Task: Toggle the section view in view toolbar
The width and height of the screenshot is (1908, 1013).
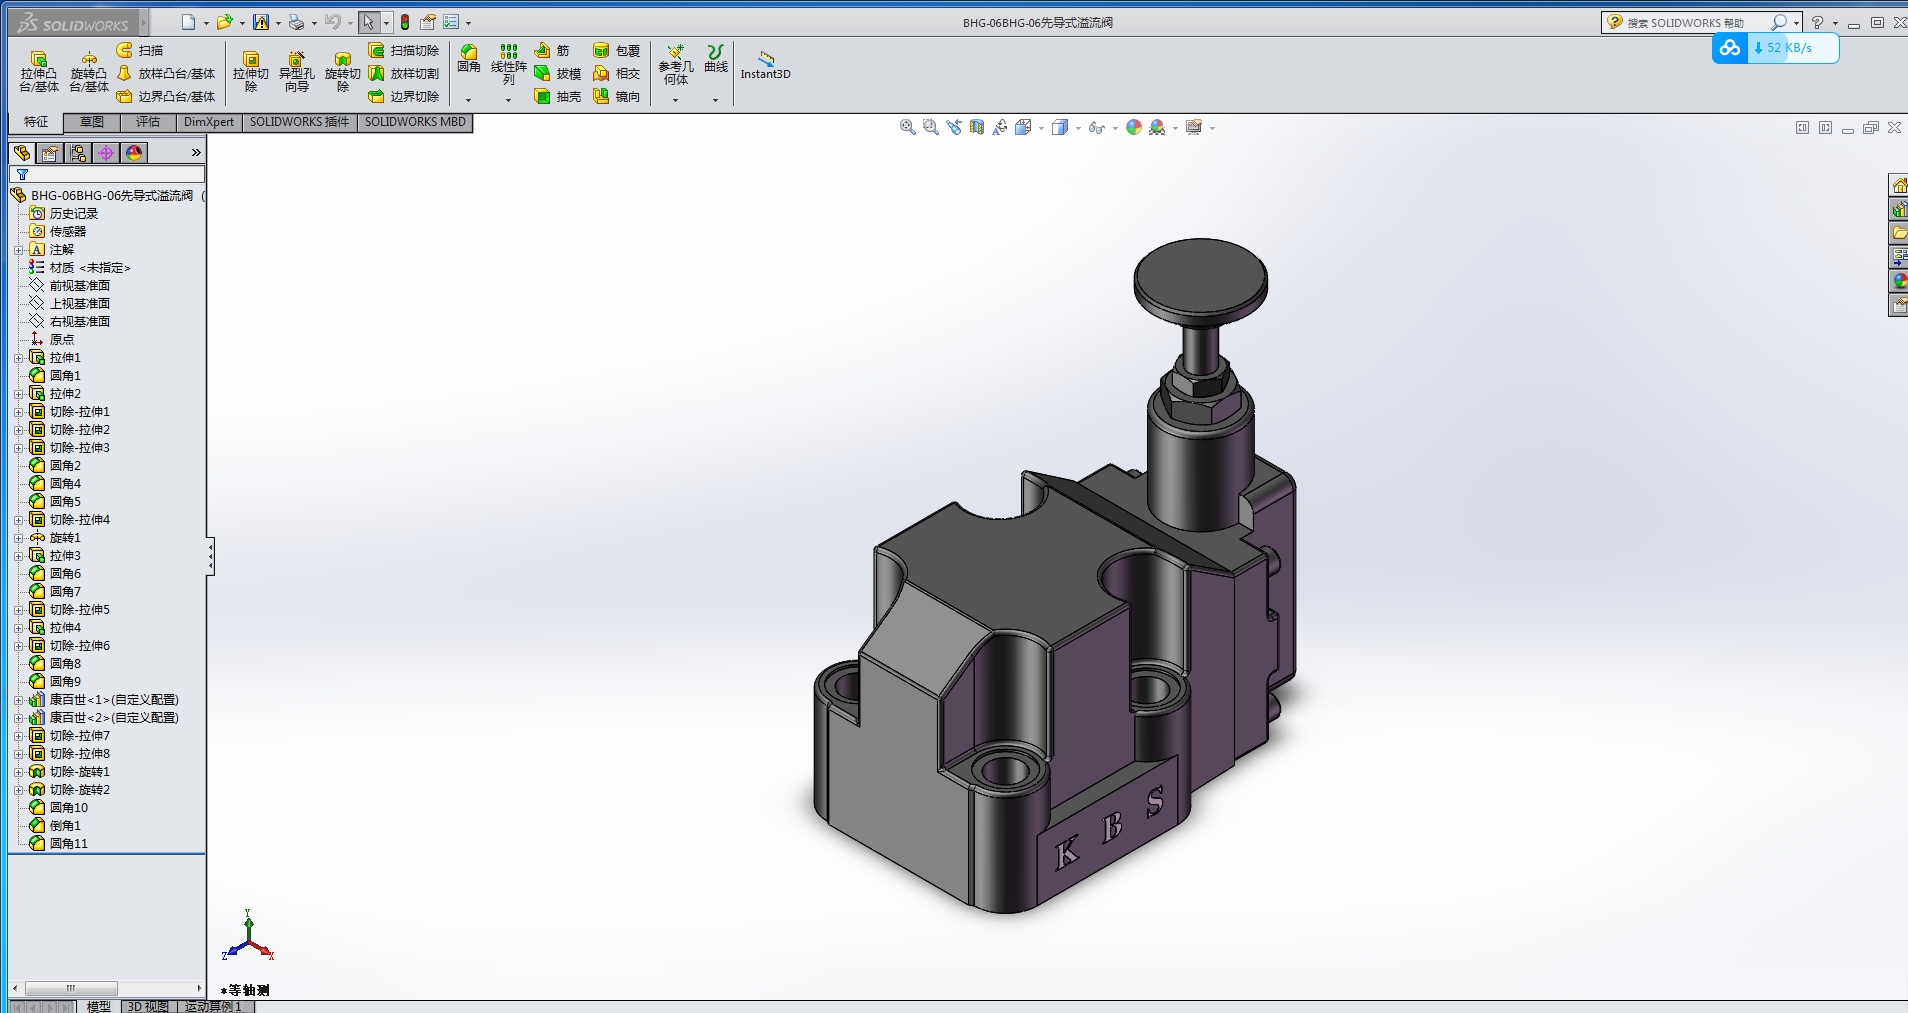Action: point(977,127)
